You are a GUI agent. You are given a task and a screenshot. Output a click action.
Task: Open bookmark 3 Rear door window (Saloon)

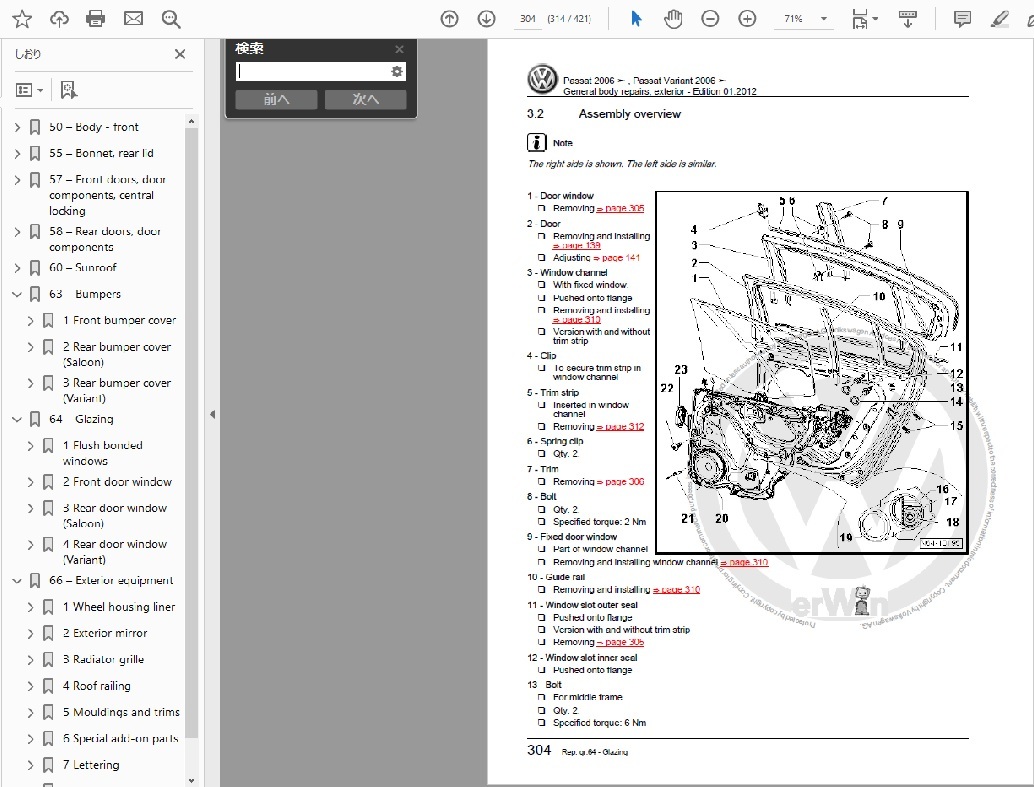(115, 516)
